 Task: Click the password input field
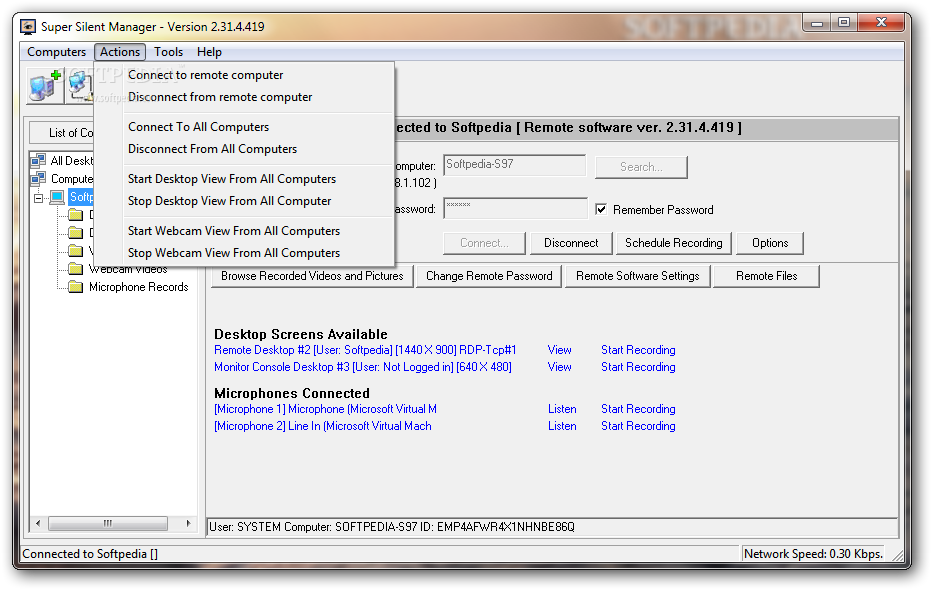(515, 209)
